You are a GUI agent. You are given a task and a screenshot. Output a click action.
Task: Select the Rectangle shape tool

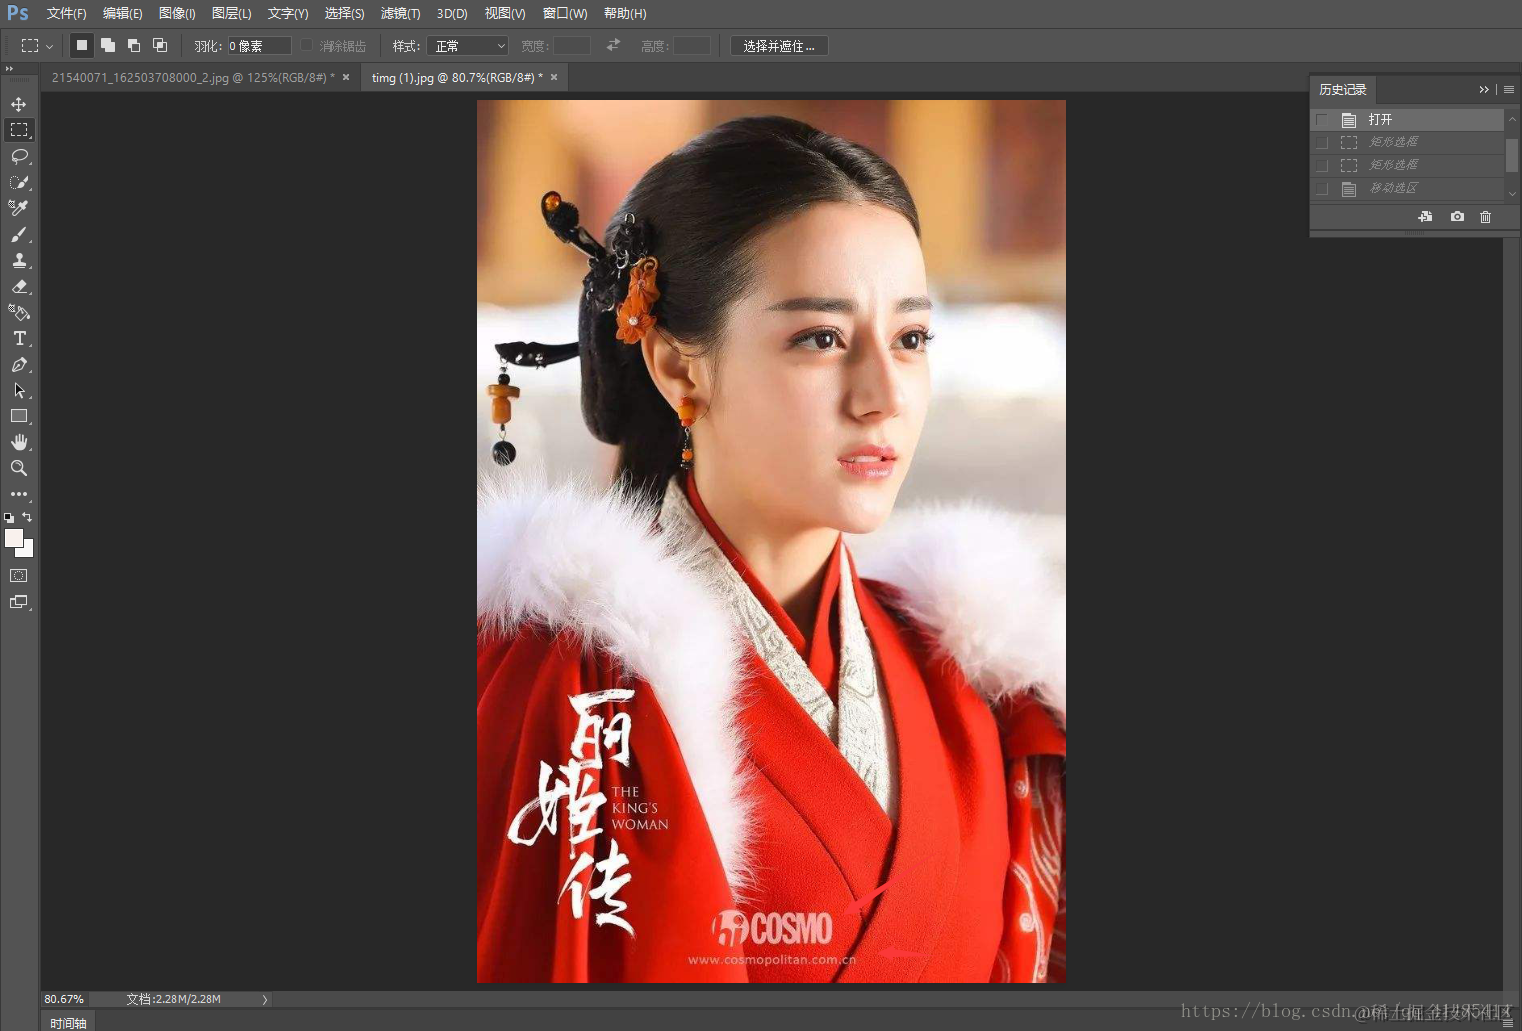[x=19, y=416]
